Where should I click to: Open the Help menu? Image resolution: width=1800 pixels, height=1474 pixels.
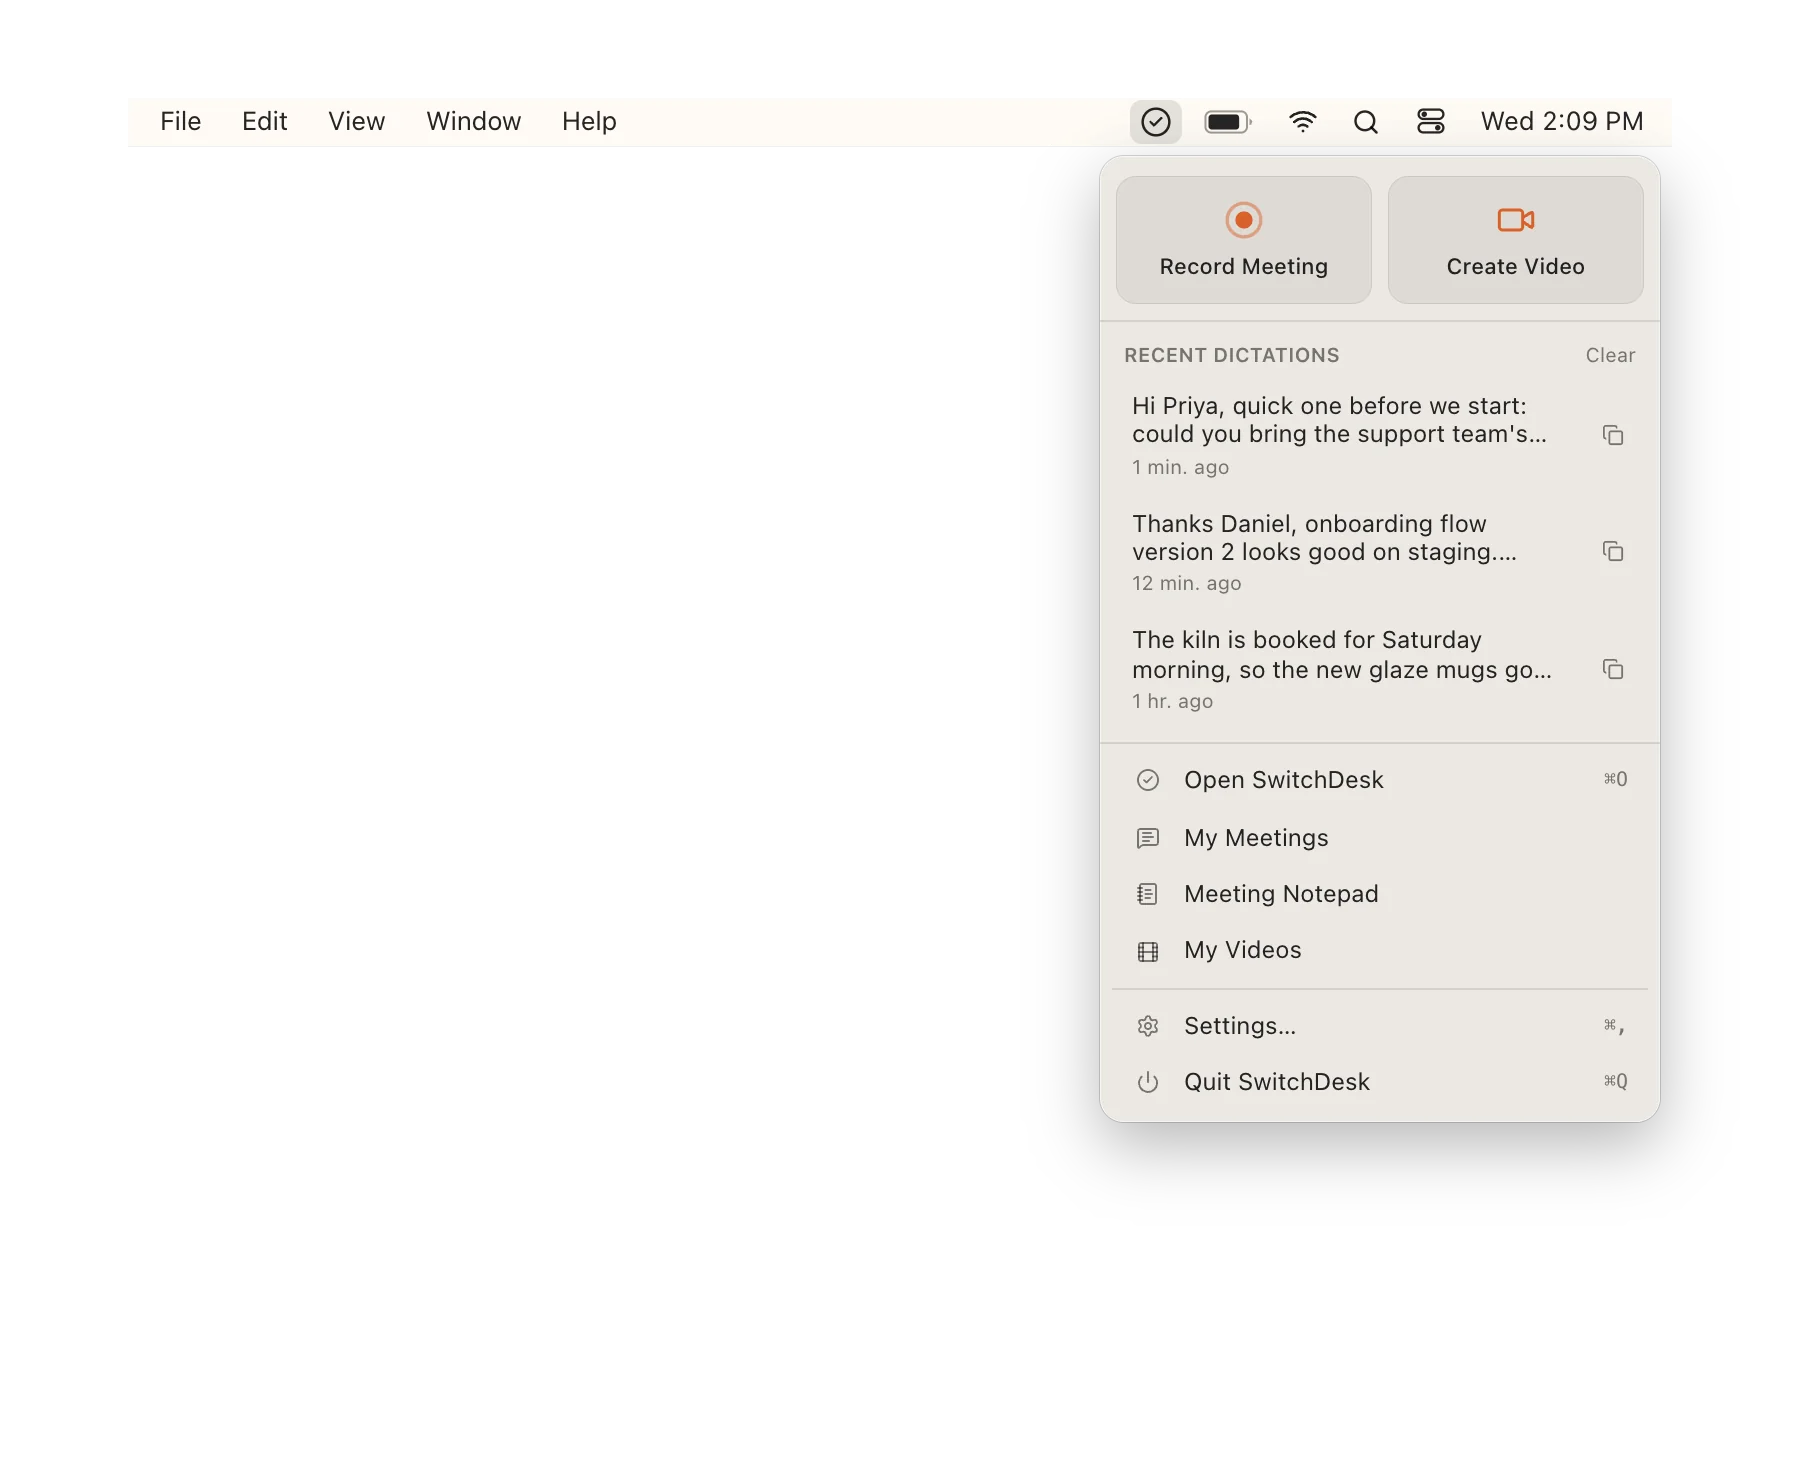(589, 121)
